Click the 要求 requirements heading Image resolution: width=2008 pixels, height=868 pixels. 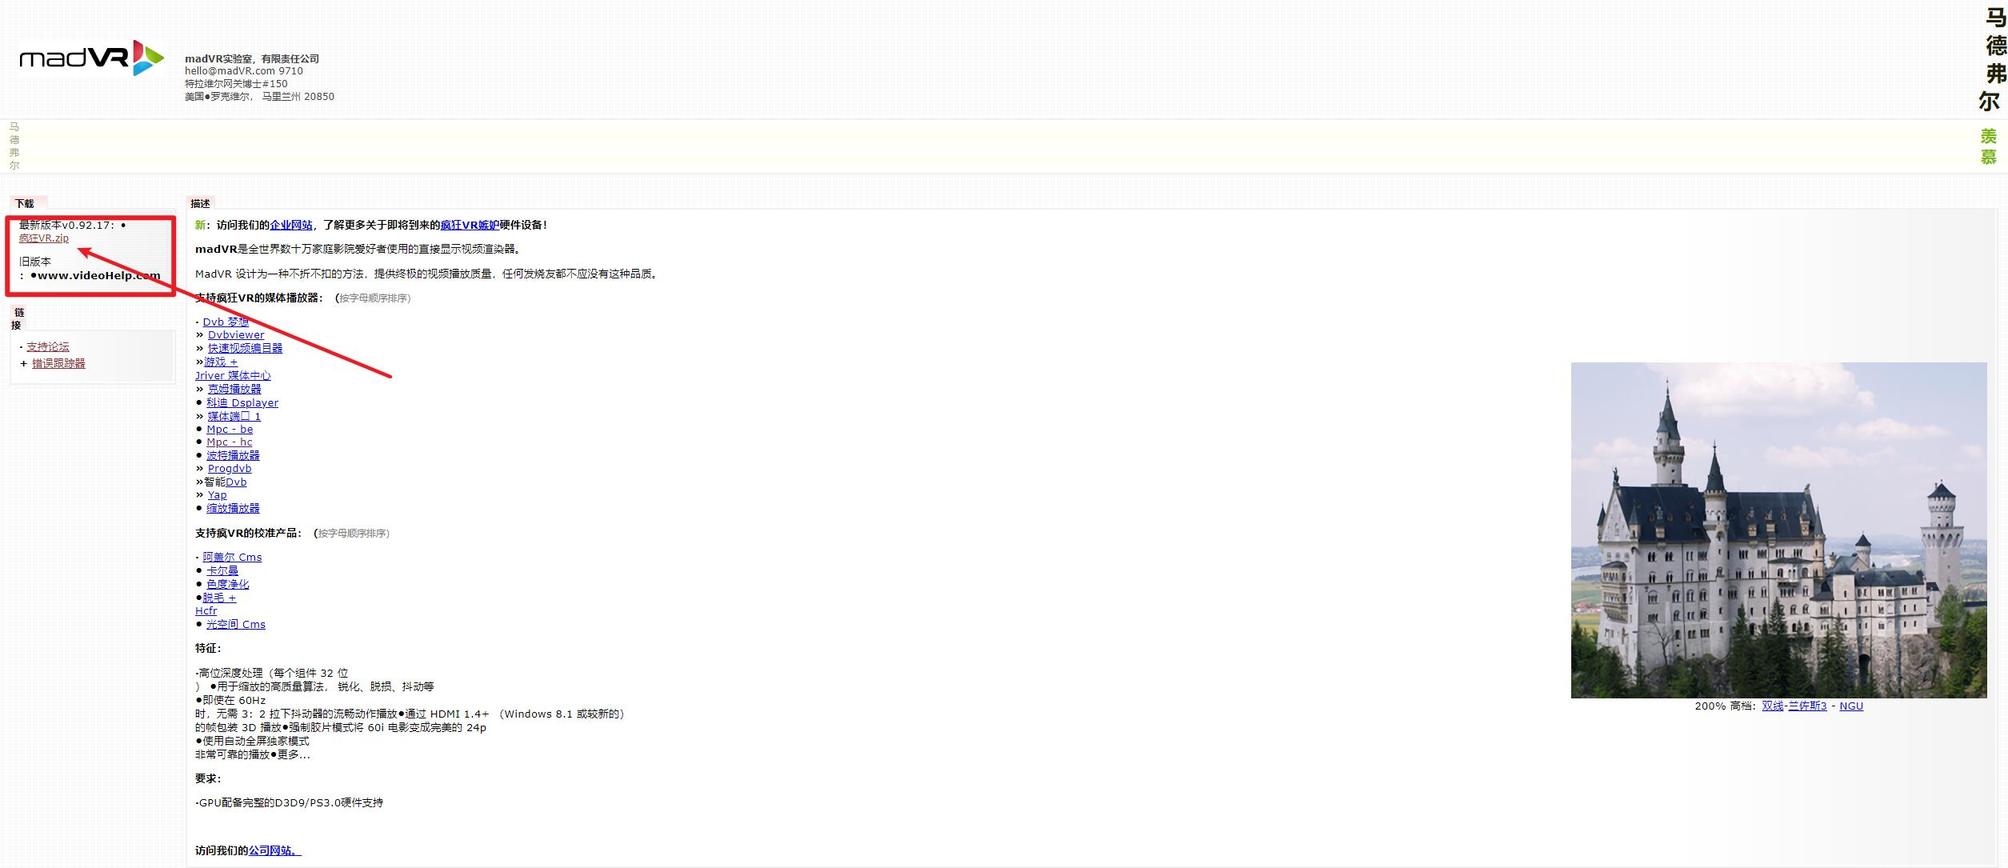208,778
